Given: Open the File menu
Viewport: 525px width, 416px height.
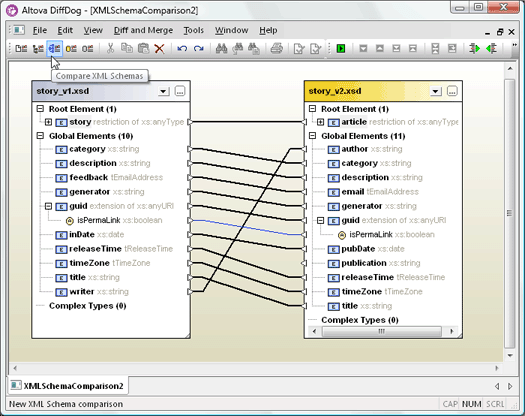Looking at the screenshot, I should pos(40,30).
